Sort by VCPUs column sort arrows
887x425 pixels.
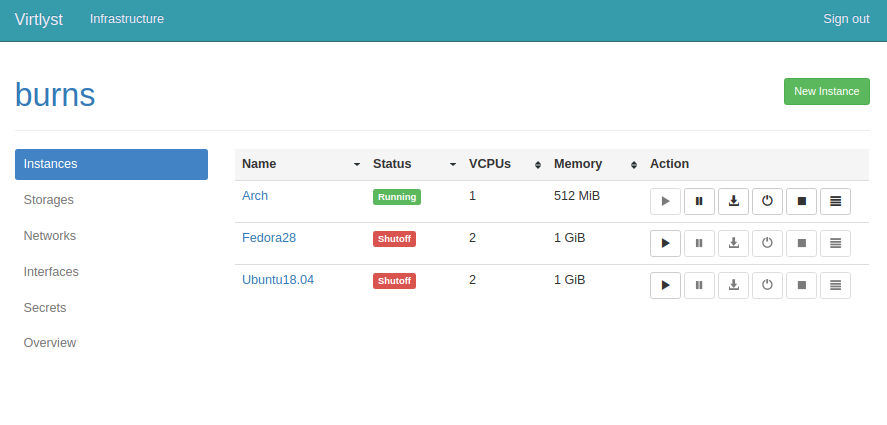point(538,164)
